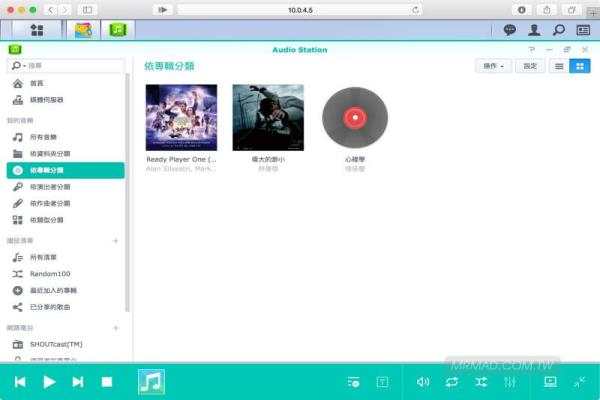The image size is (600, 400).
Task: Show all browser tabs button
Action: (571, 10)
